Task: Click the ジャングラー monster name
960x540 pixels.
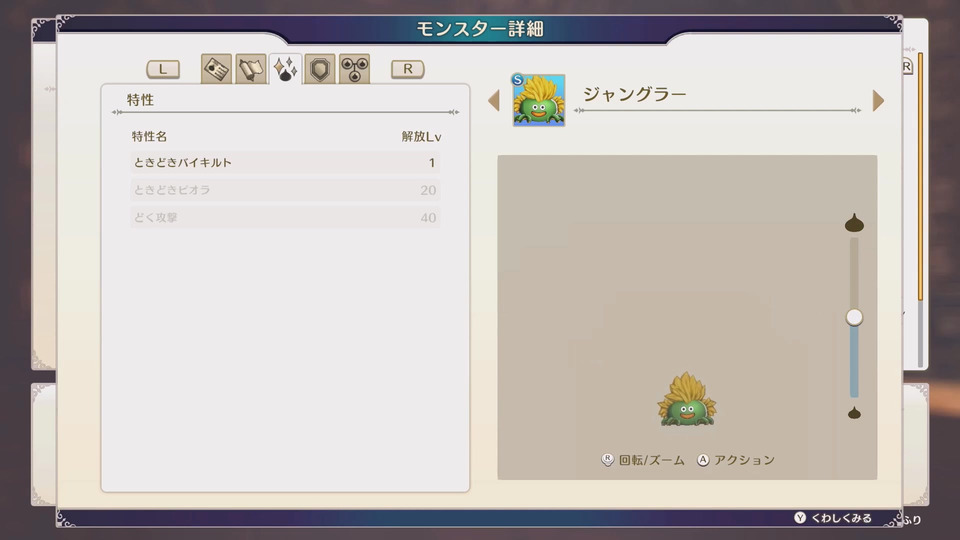Action: [634, 94]
